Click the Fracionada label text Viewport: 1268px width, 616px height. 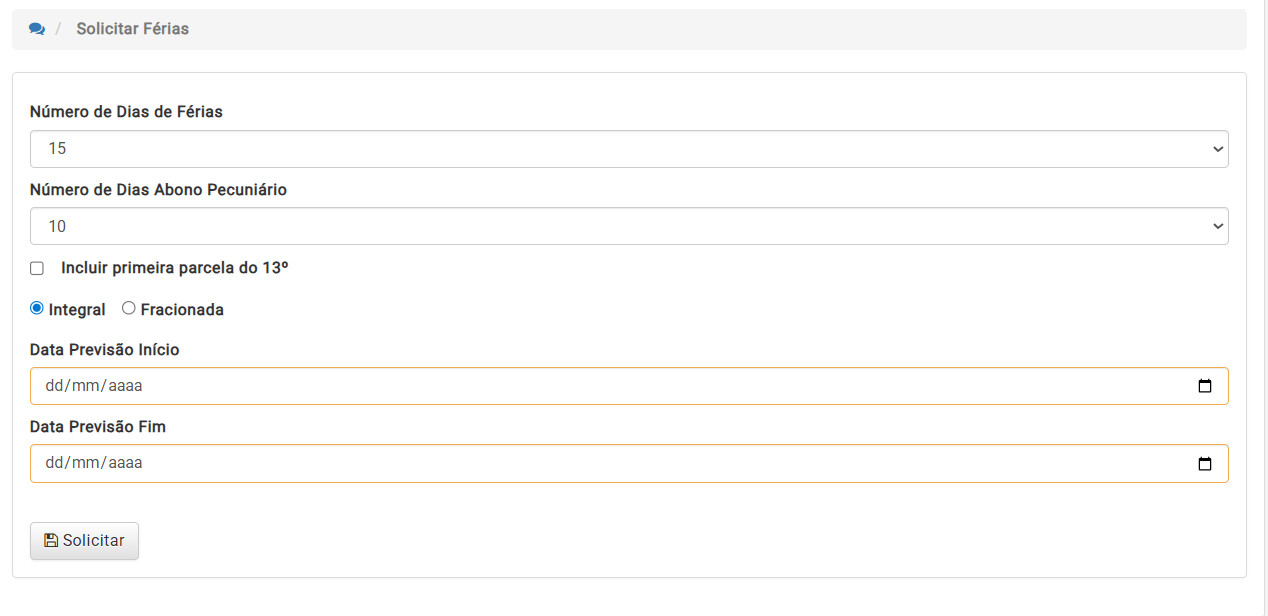(182, 310)
